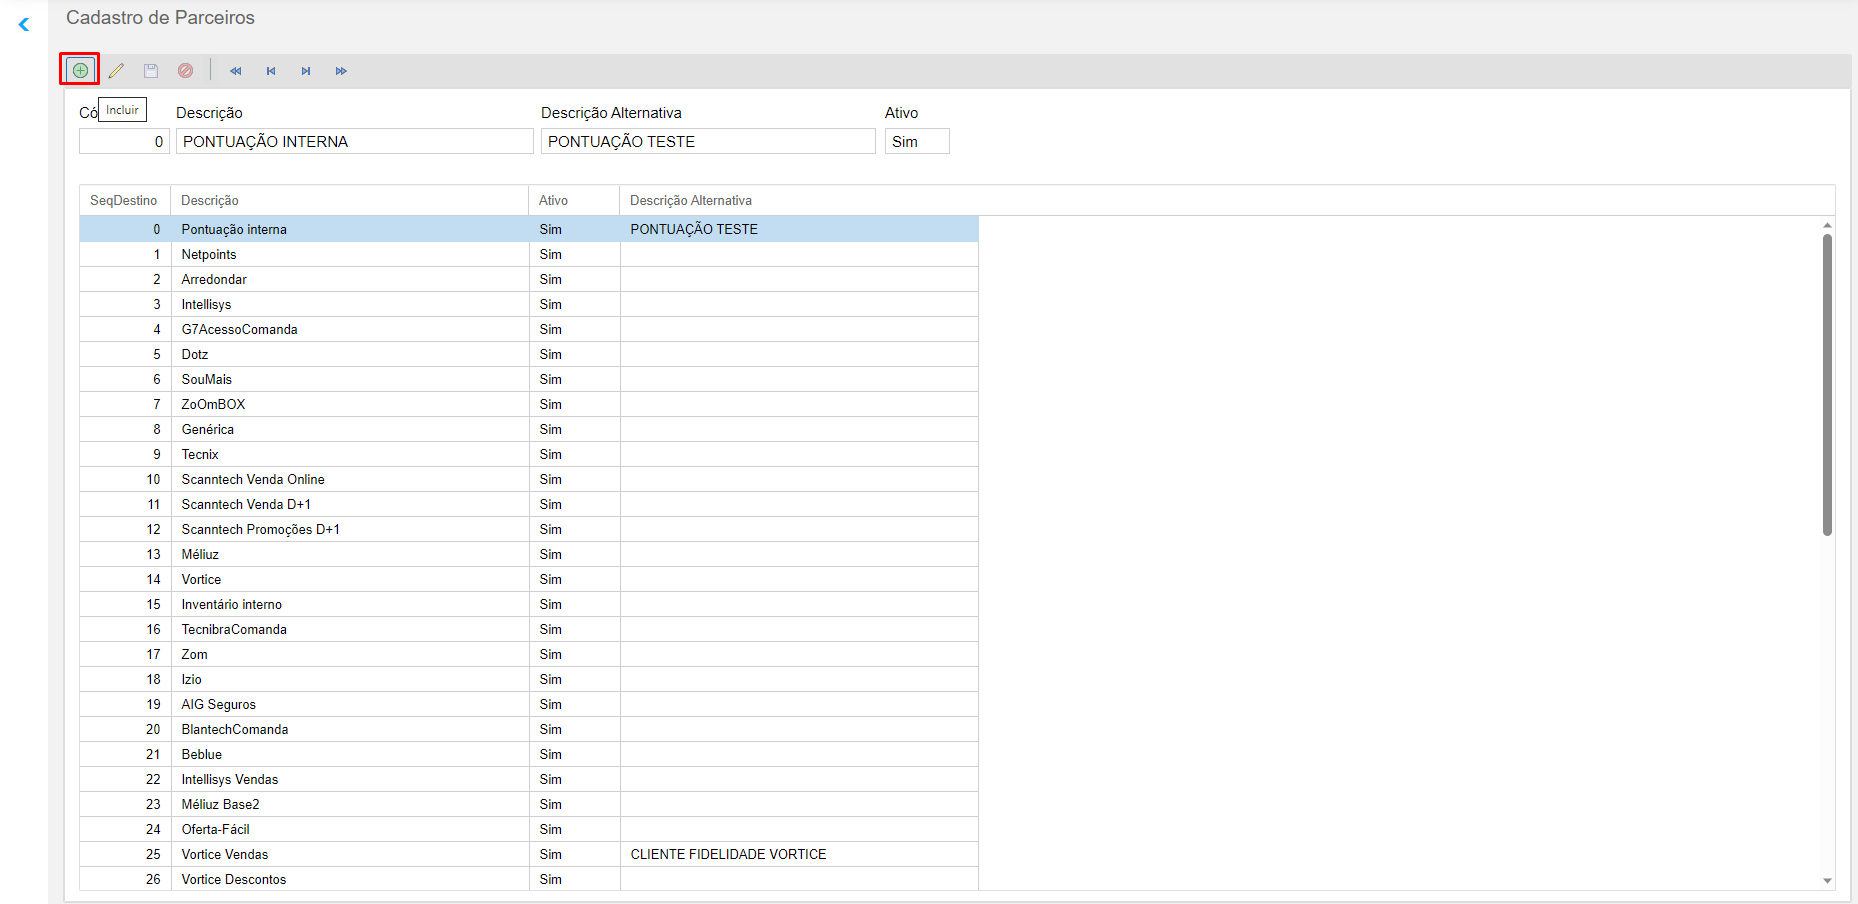Sort by the SeqDestino column header
The image size is (1858, 904).
coord(124,200)
